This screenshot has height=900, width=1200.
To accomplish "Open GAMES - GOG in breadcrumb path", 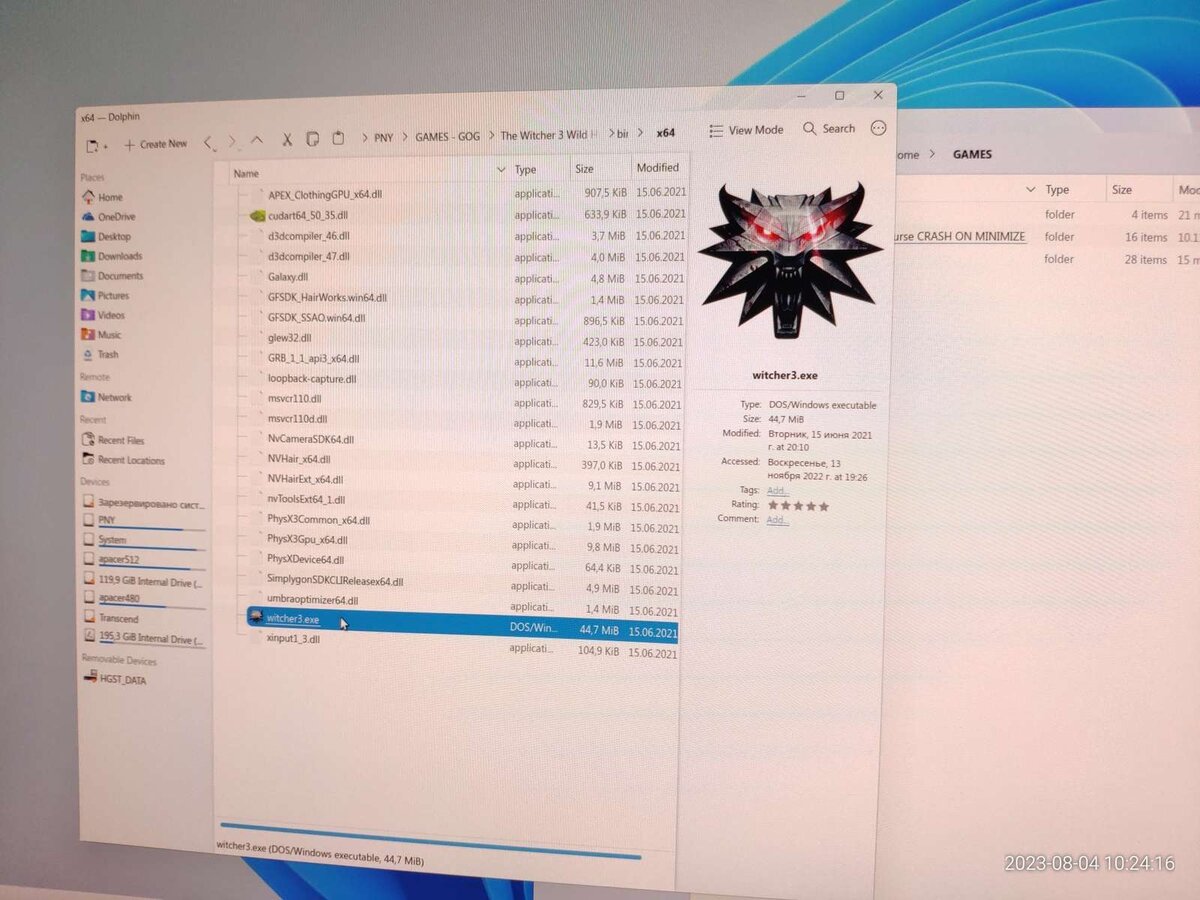I will 448,136.
